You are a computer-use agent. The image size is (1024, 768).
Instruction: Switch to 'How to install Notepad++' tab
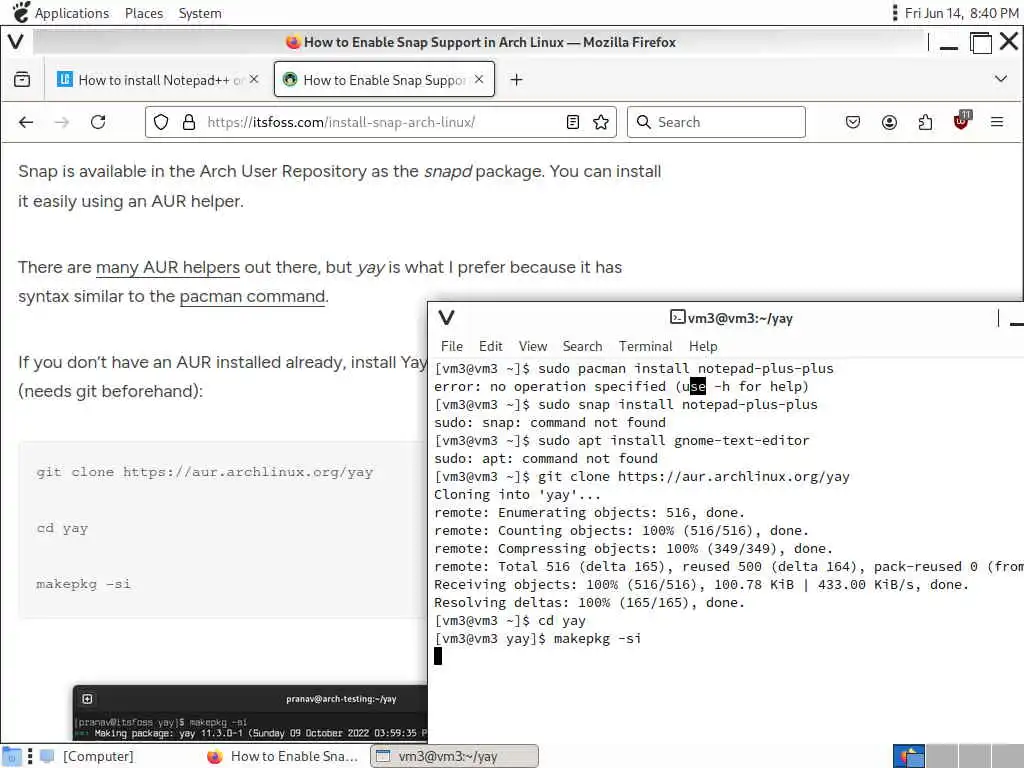(x=158, y=80)
